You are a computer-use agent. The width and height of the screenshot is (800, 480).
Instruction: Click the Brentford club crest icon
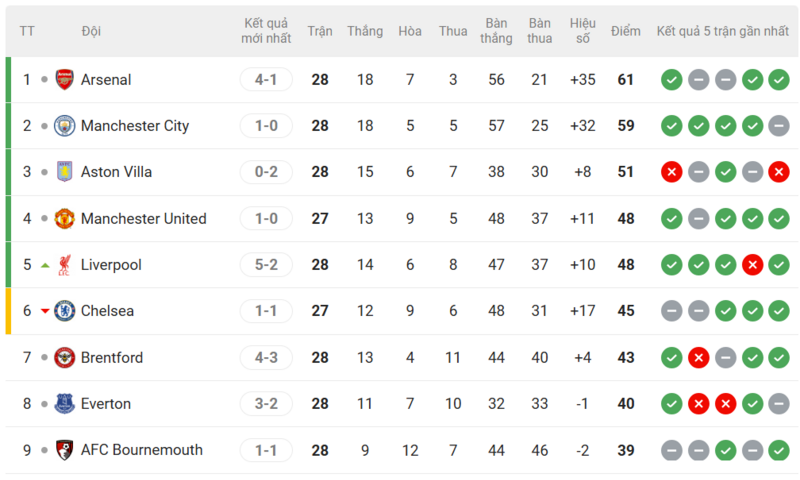pyautogui.click(x=65, y=358)
